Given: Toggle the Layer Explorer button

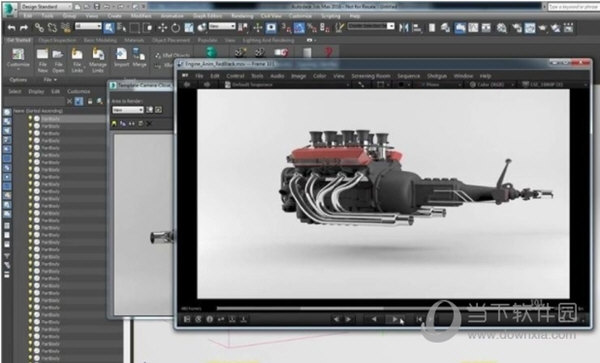Looking at the screenshot, I should pos(445,28).
